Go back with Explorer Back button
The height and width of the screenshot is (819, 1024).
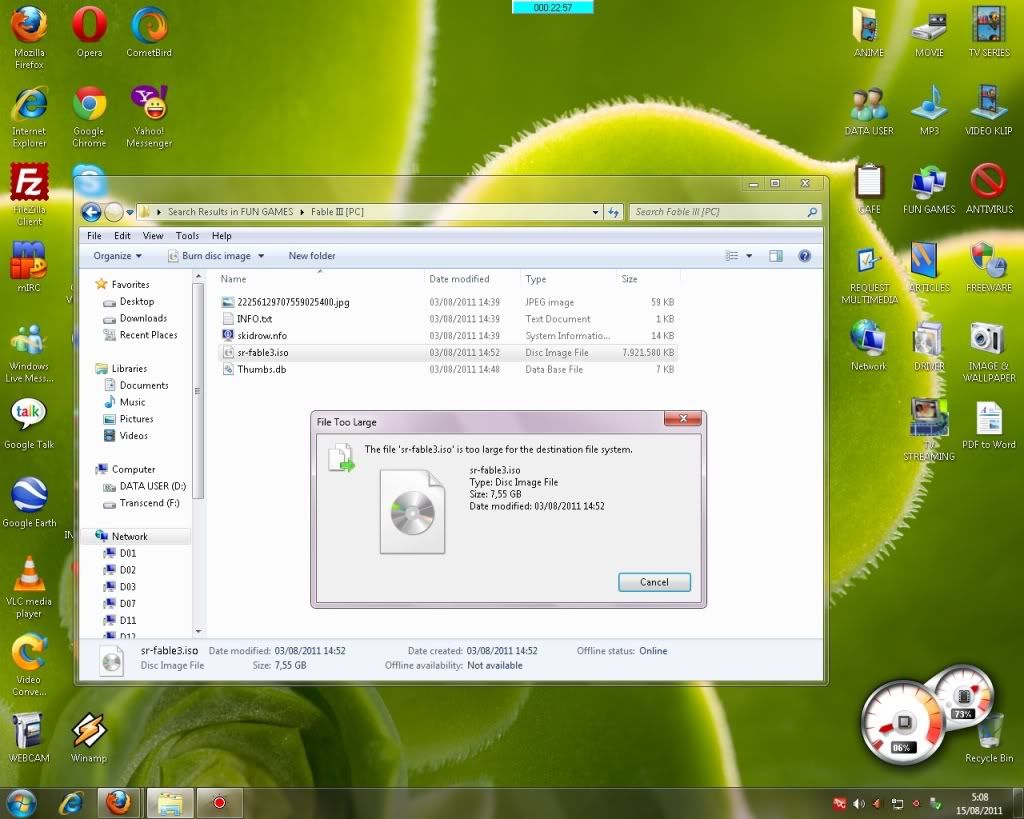point(91,212)
